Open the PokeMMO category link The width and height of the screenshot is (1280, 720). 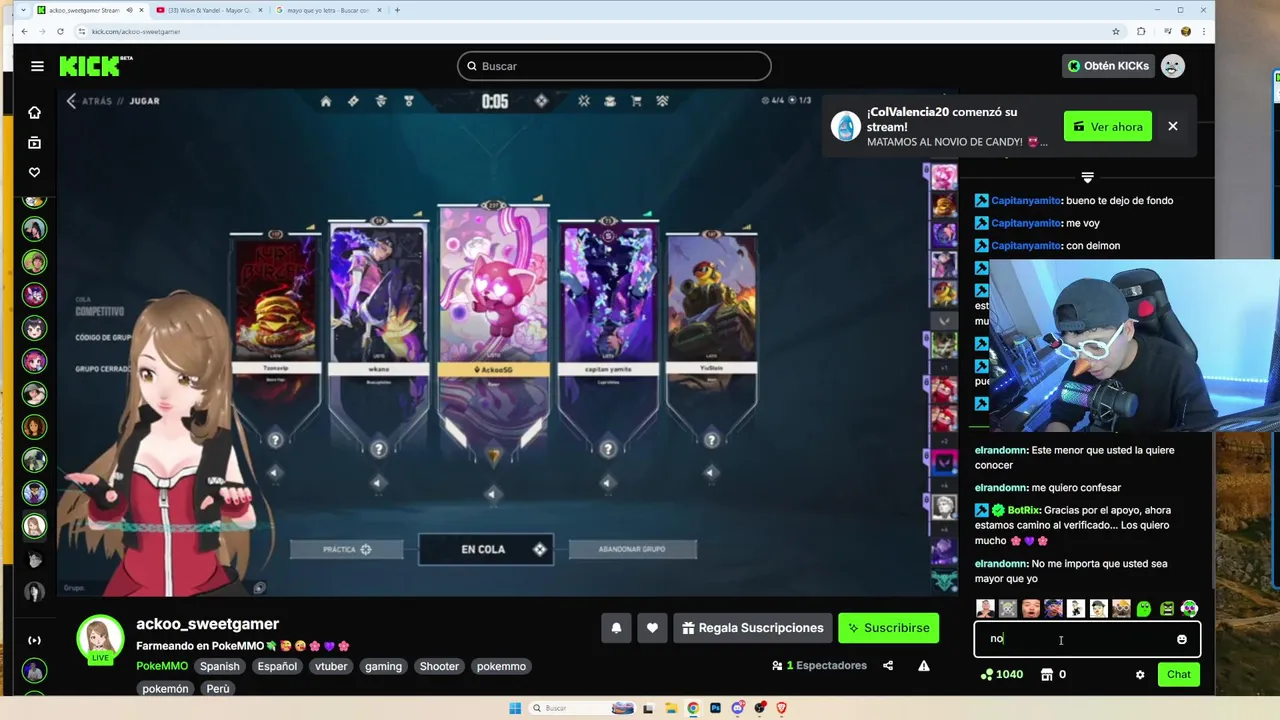click(x=162, y=666)
